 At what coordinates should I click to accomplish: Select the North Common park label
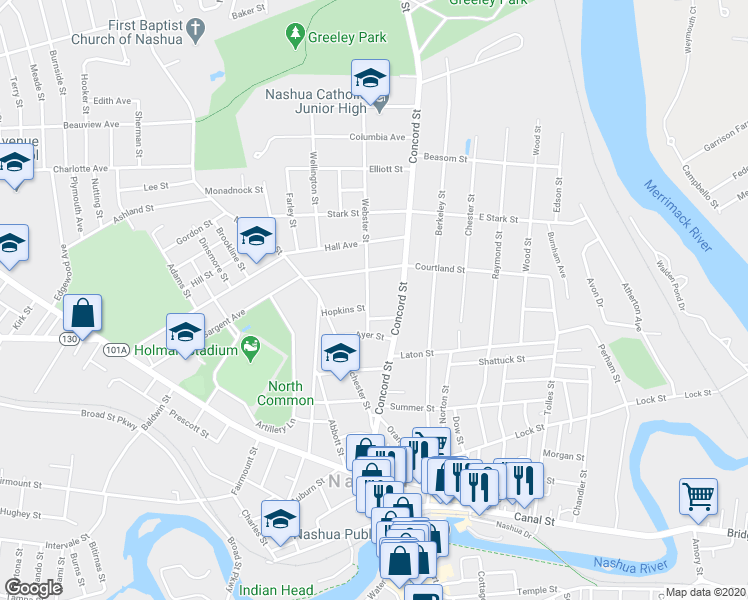[x=285, y=393]
